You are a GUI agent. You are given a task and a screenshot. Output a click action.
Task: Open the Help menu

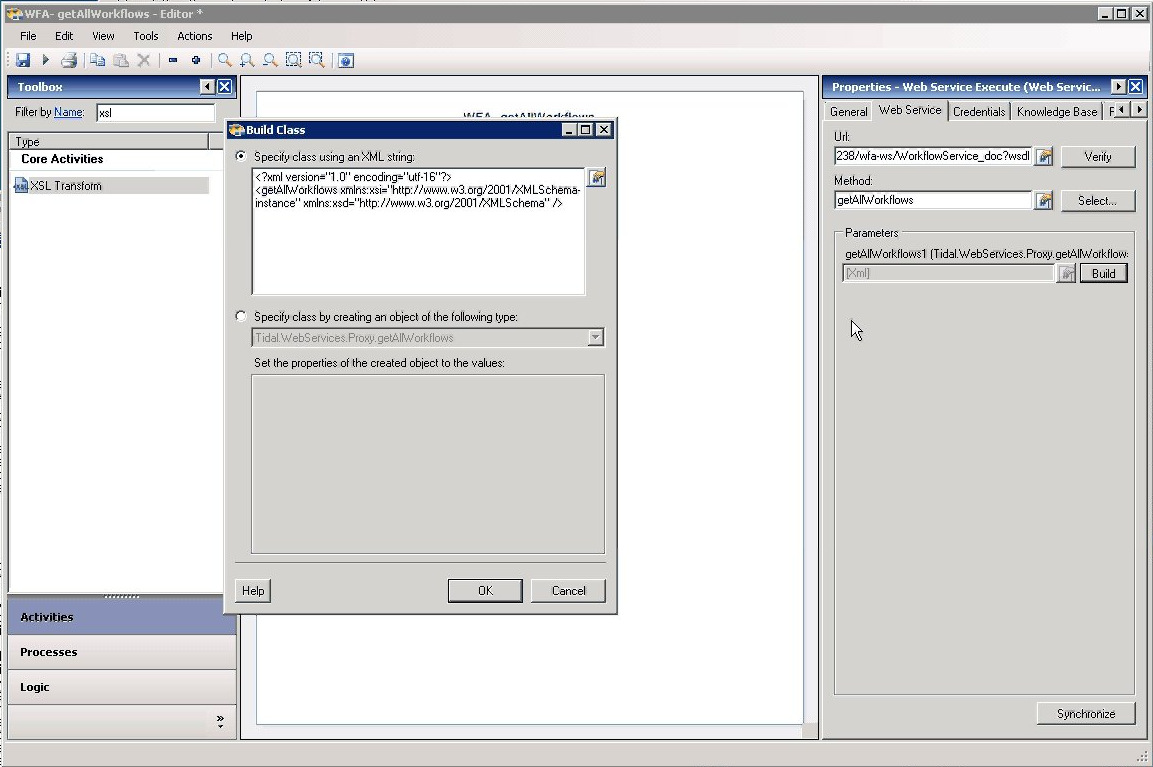click(241, 36)
